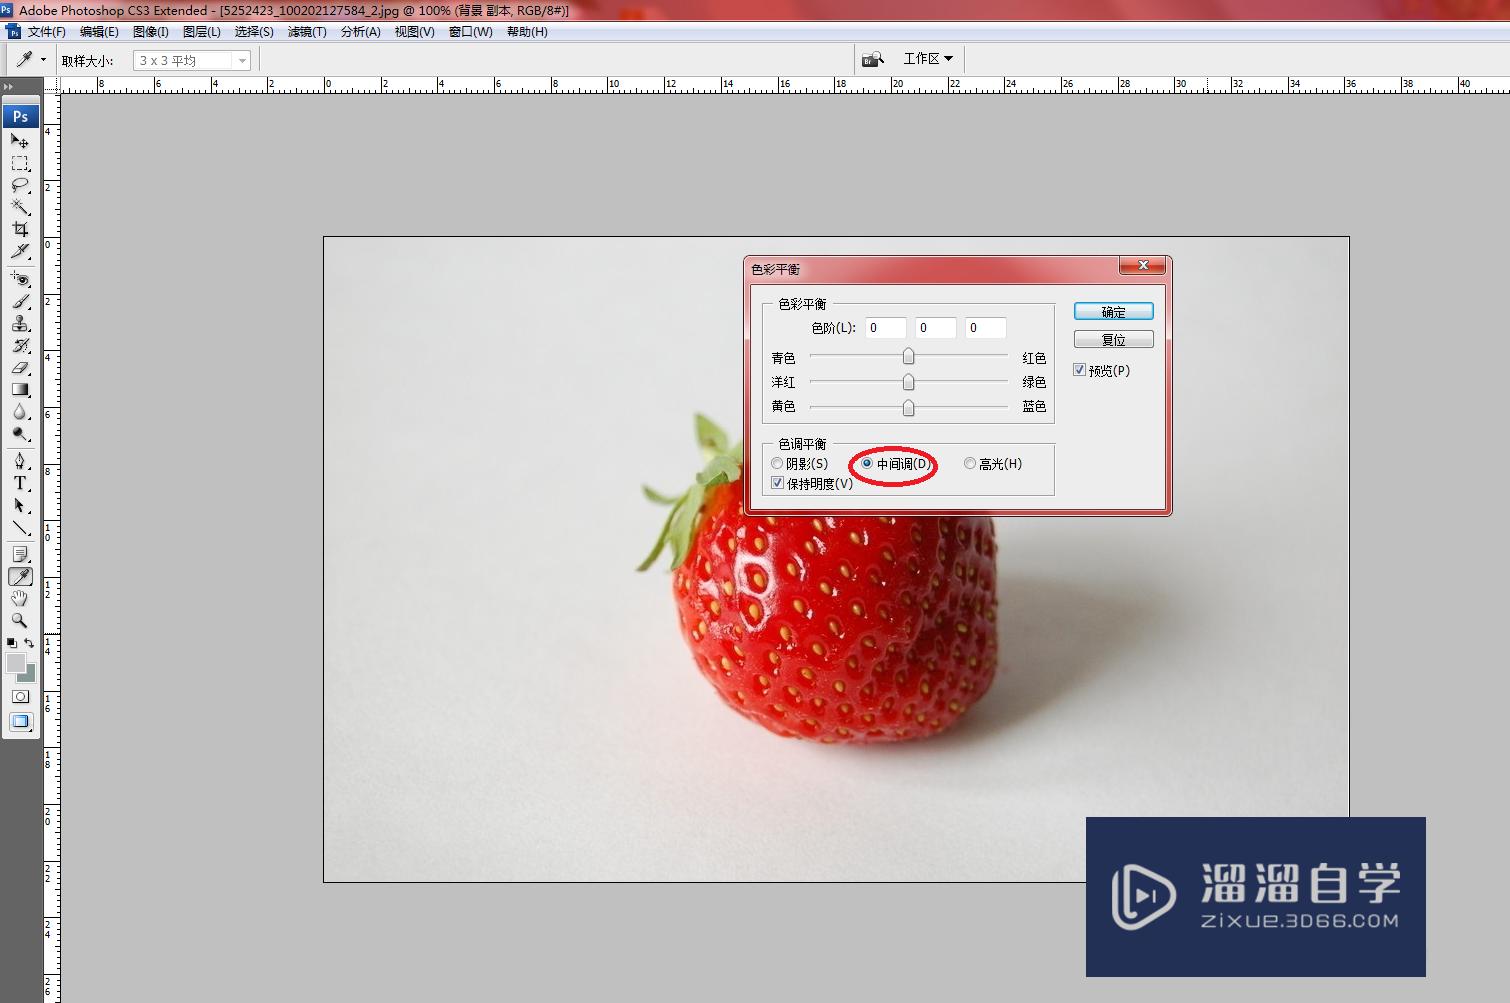The width and height of the screenshot is (1510, 1003).
Task: Open the 视图(V) menu
Action: (x=414, y=32)
